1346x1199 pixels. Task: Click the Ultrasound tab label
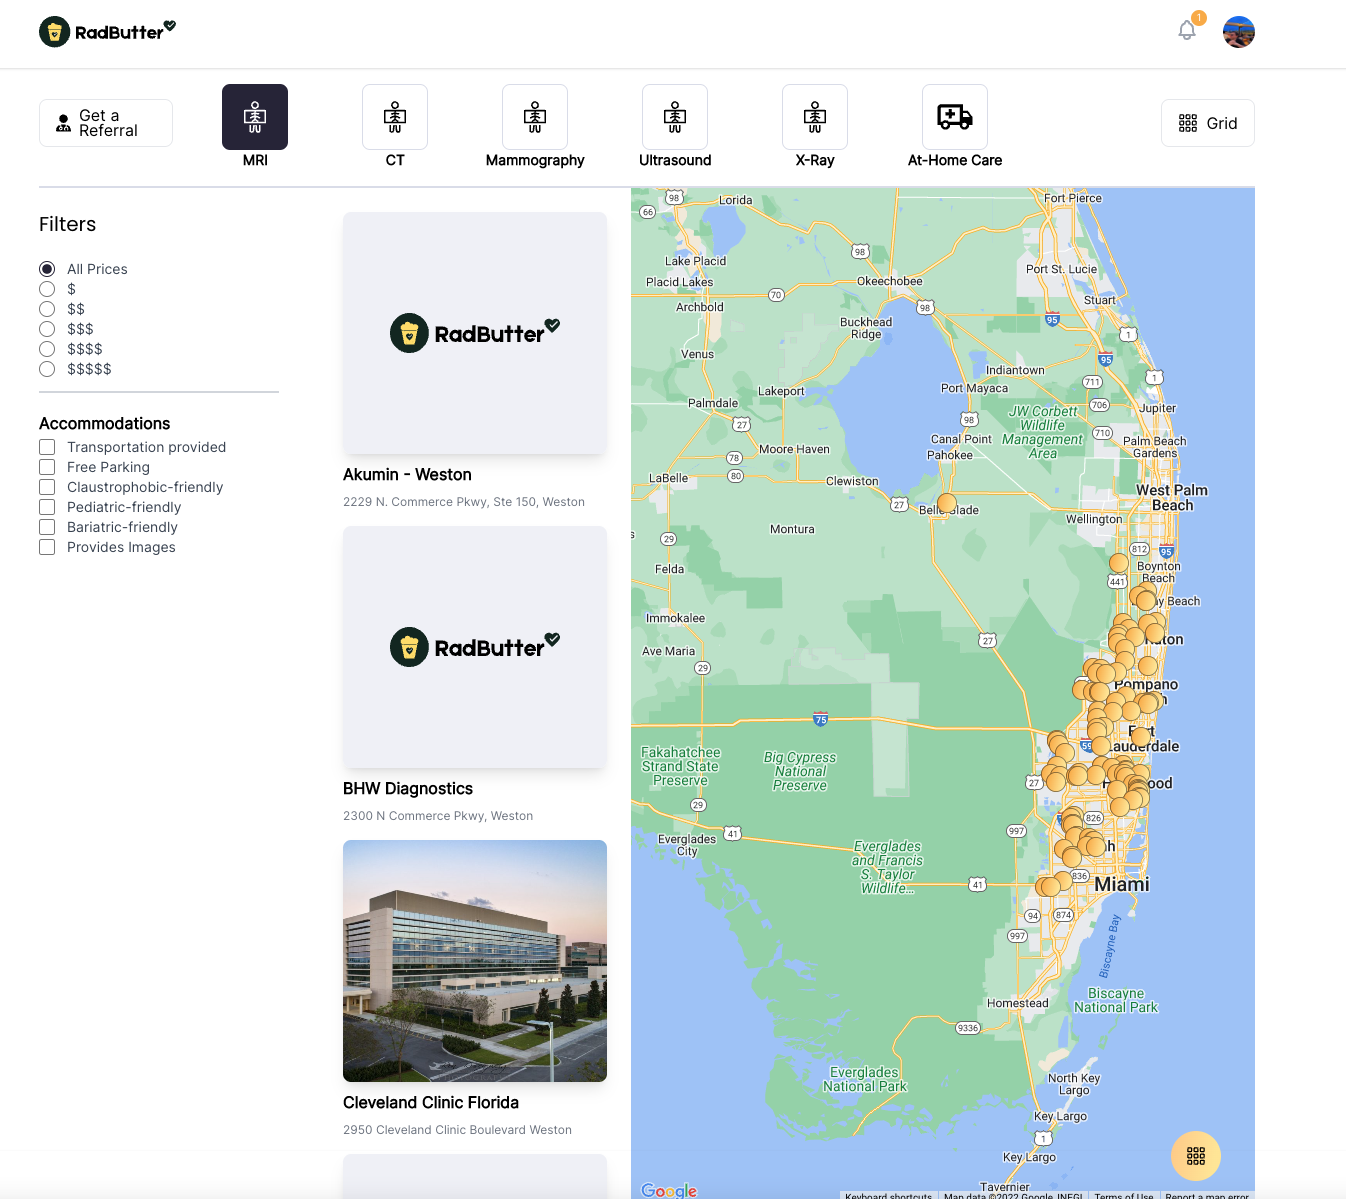coord(675,160)
